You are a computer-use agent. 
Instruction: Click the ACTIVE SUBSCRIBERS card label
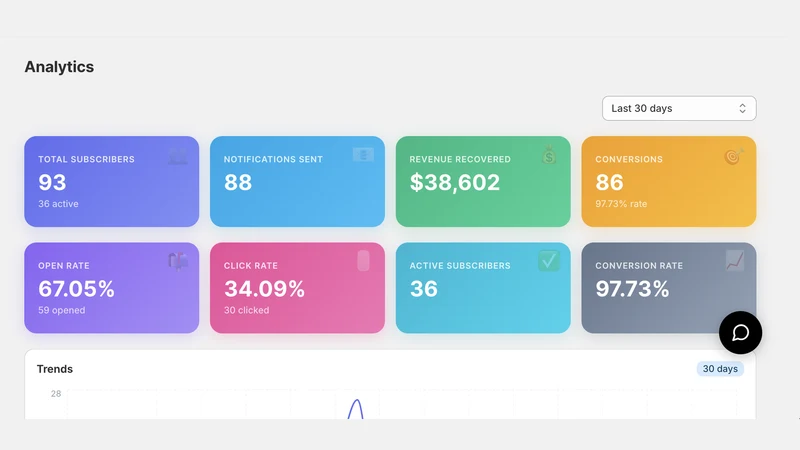tap(460, 266)
